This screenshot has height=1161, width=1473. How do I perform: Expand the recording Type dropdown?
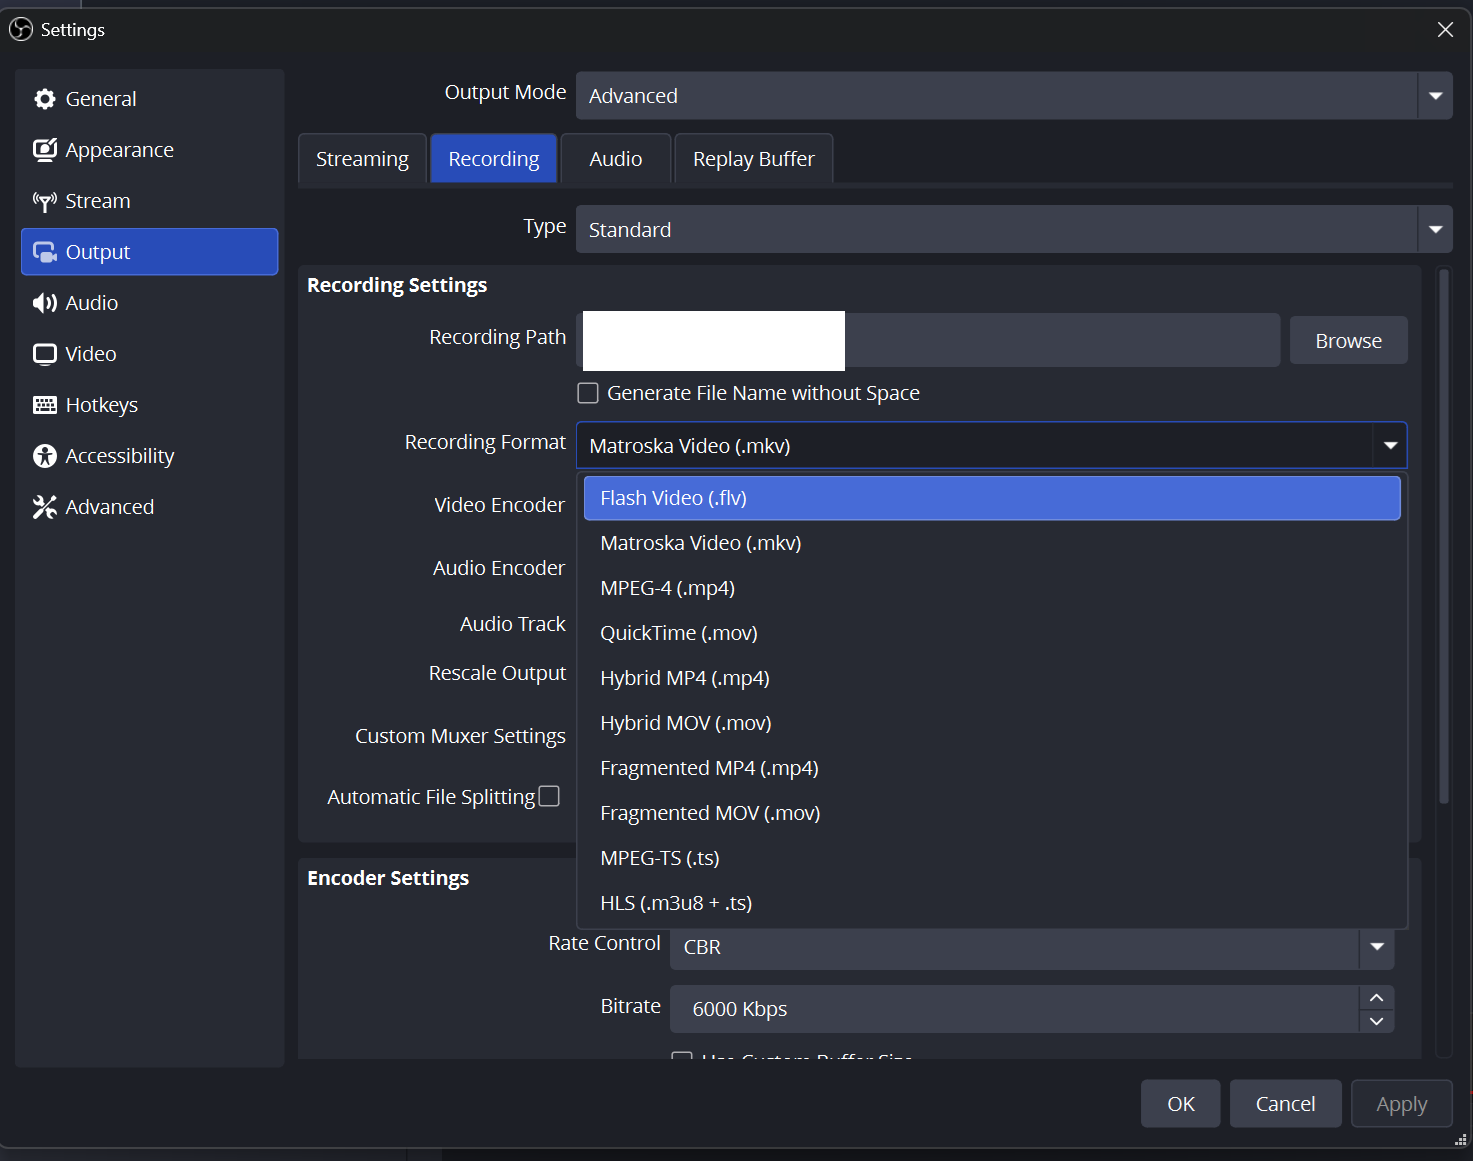[1014, 230]
